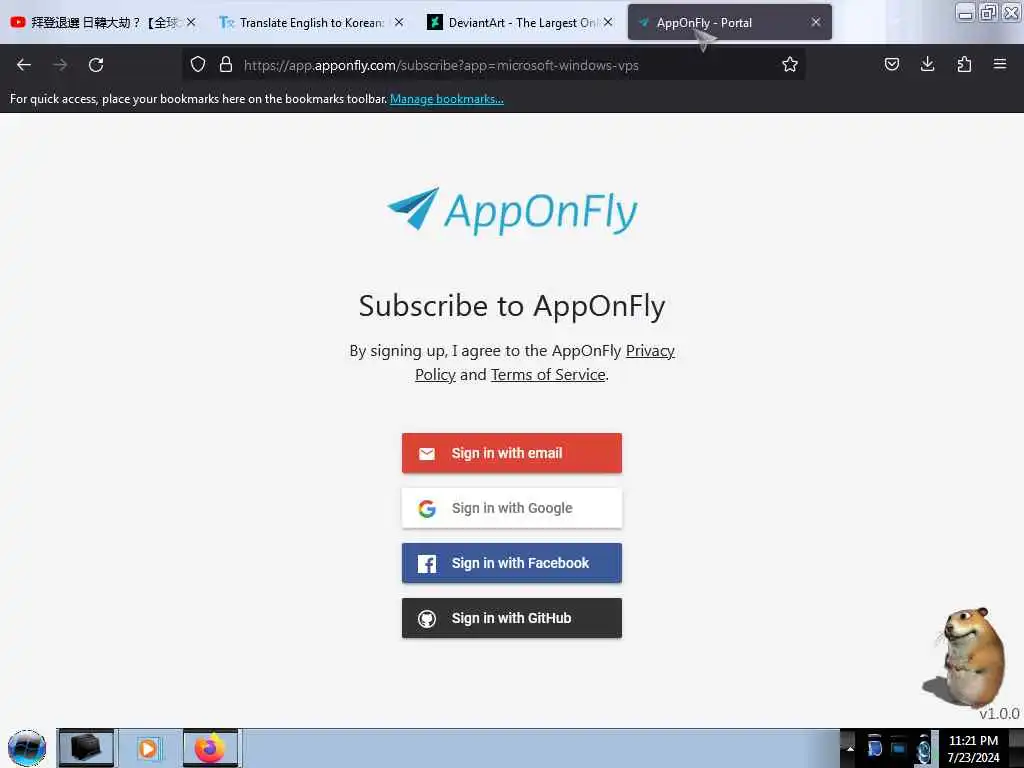Open the black box taskbar application
Viewport: 1024px width, 768px height.
pos(86,748)
